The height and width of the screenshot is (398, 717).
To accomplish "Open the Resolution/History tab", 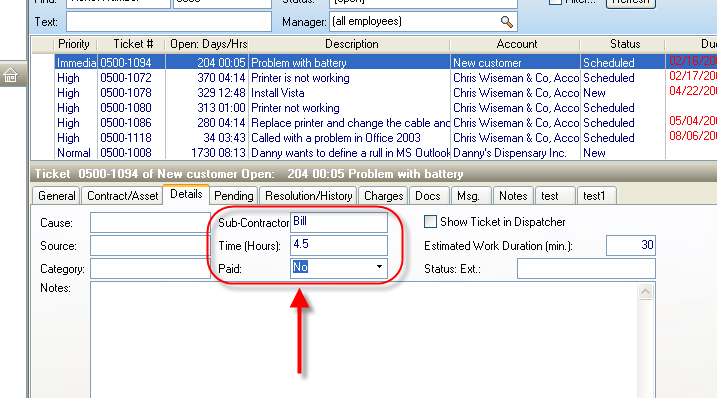I will pyautogui.click(x=308, y=196).
